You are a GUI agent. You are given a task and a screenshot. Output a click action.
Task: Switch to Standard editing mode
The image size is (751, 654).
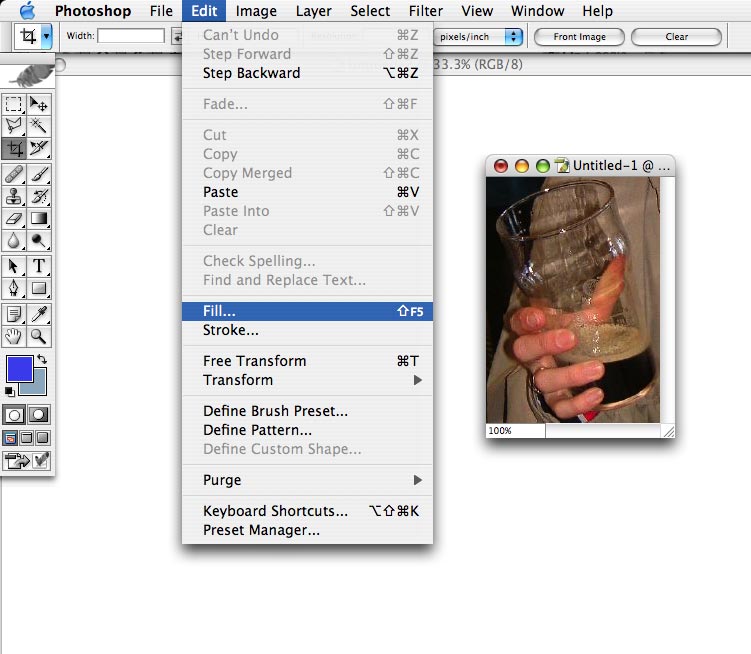click(x=14, y=415)
